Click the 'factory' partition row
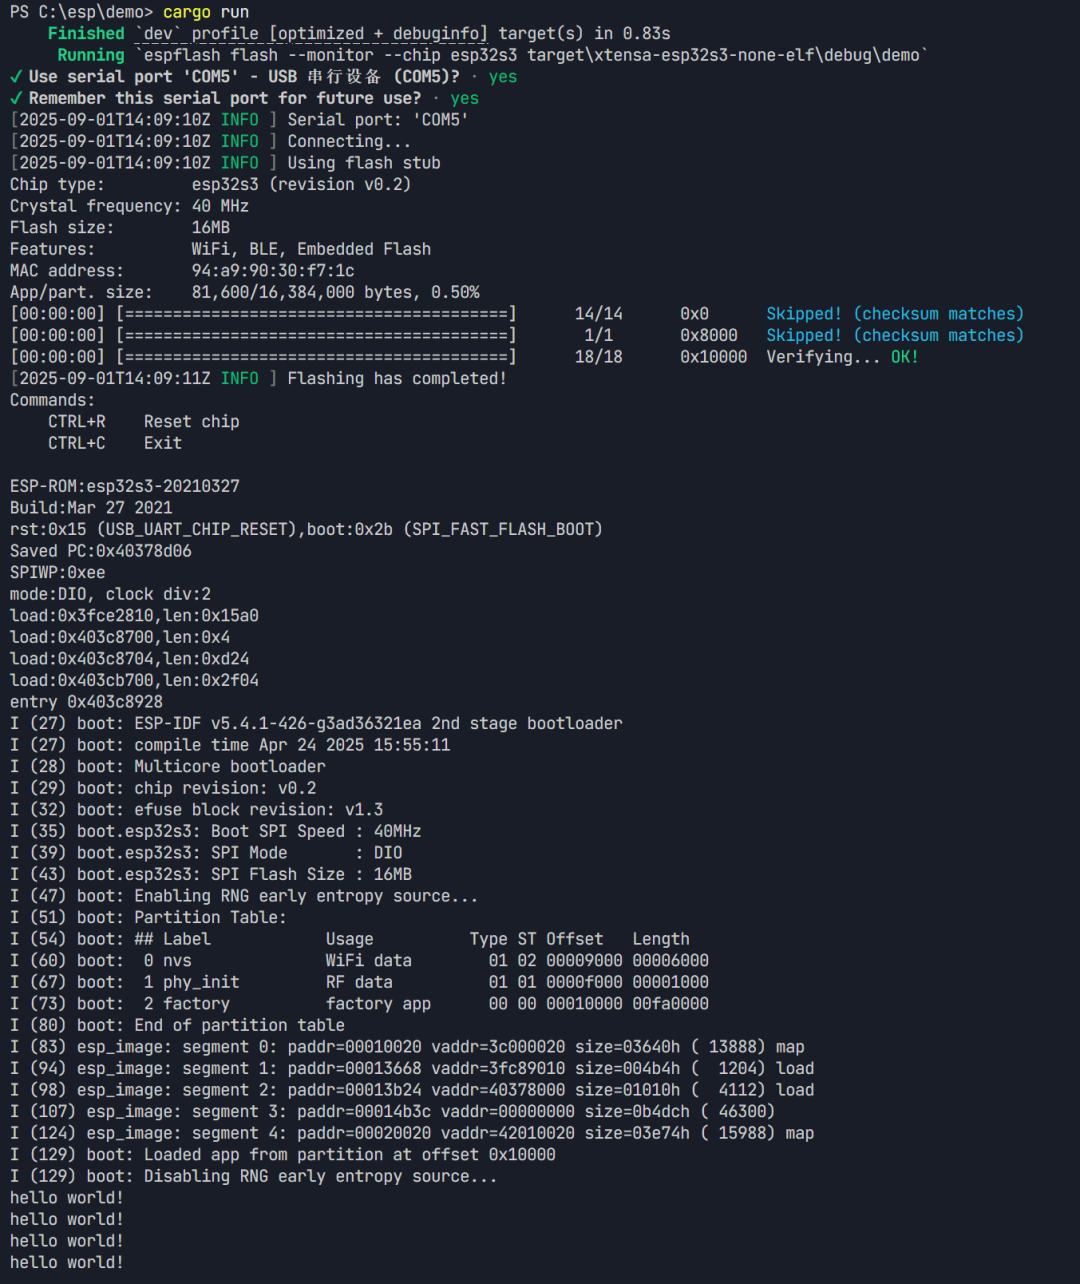1080x1284 pixels. pos(359,1004)
